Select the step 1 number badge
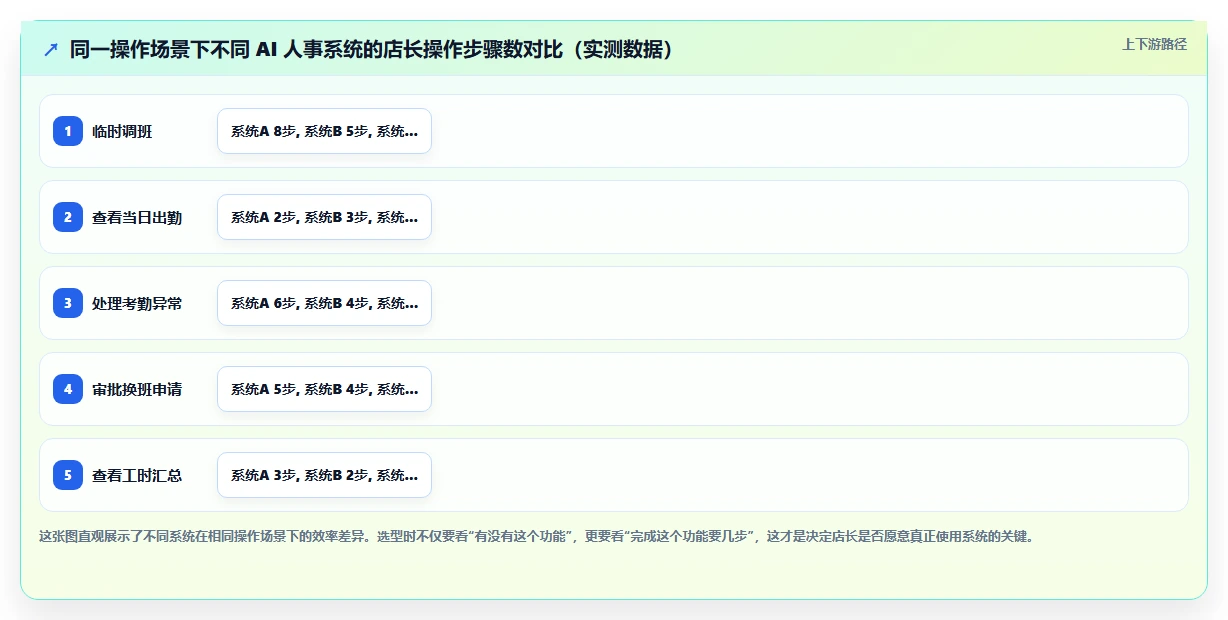The height and width of the screenshot is (620, 1228). (68, 131)
